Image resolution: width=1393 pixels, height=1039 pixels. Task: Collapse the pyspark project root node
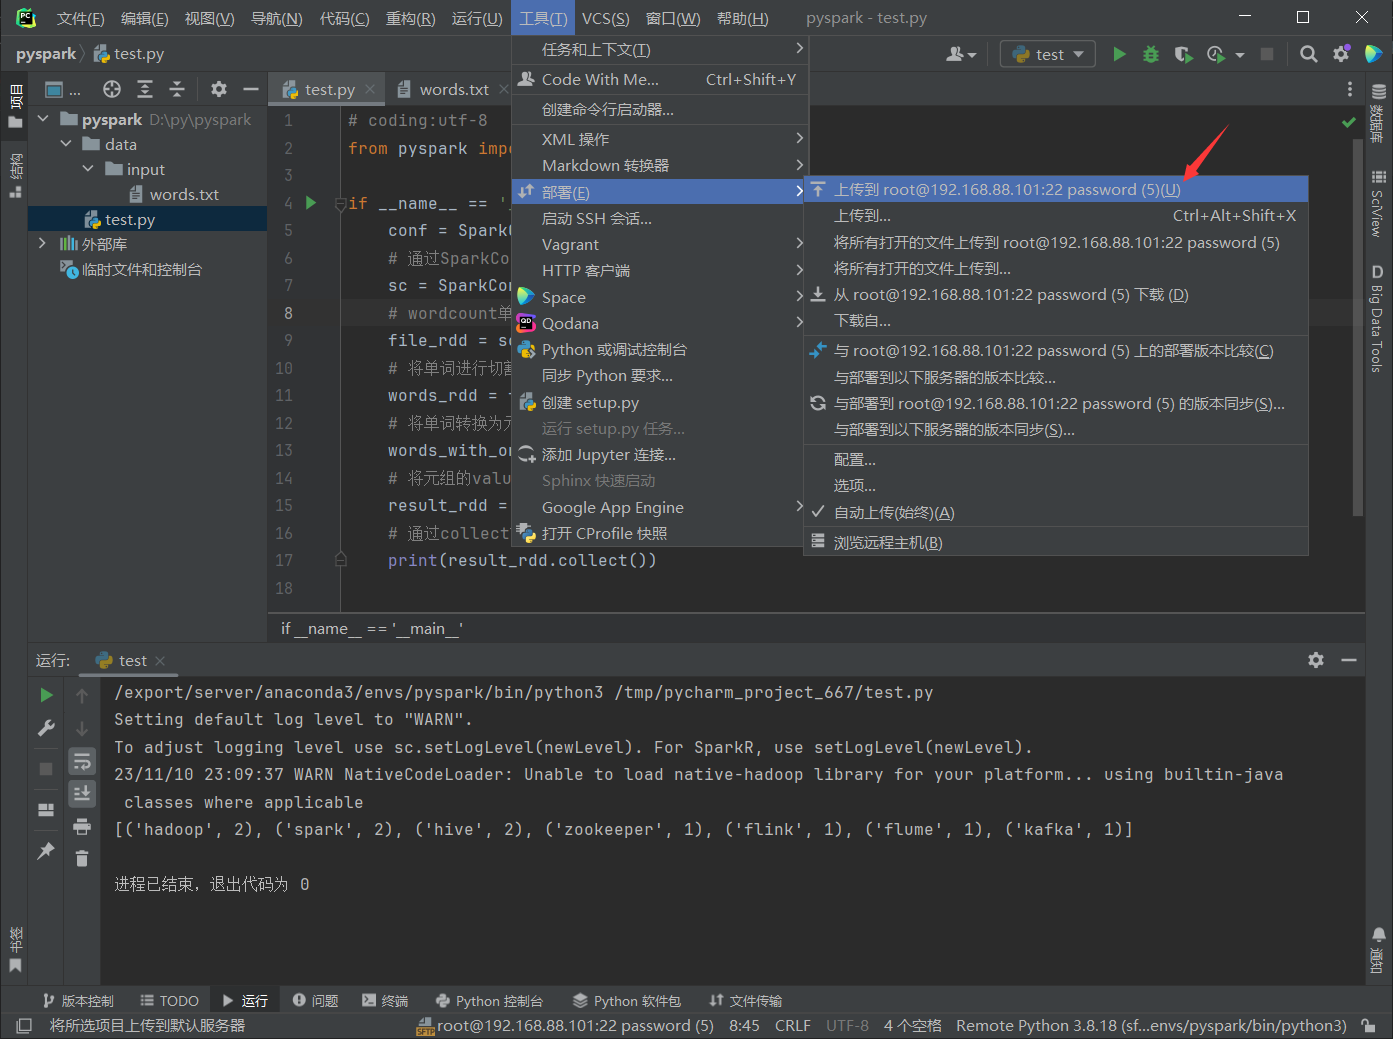[43, 119]
